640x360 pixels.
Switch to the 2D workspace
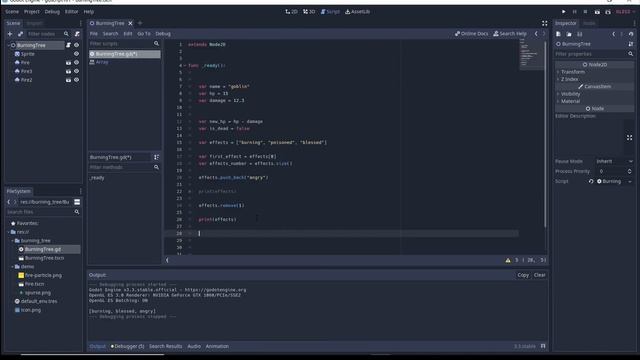click(x=291, y=12)
